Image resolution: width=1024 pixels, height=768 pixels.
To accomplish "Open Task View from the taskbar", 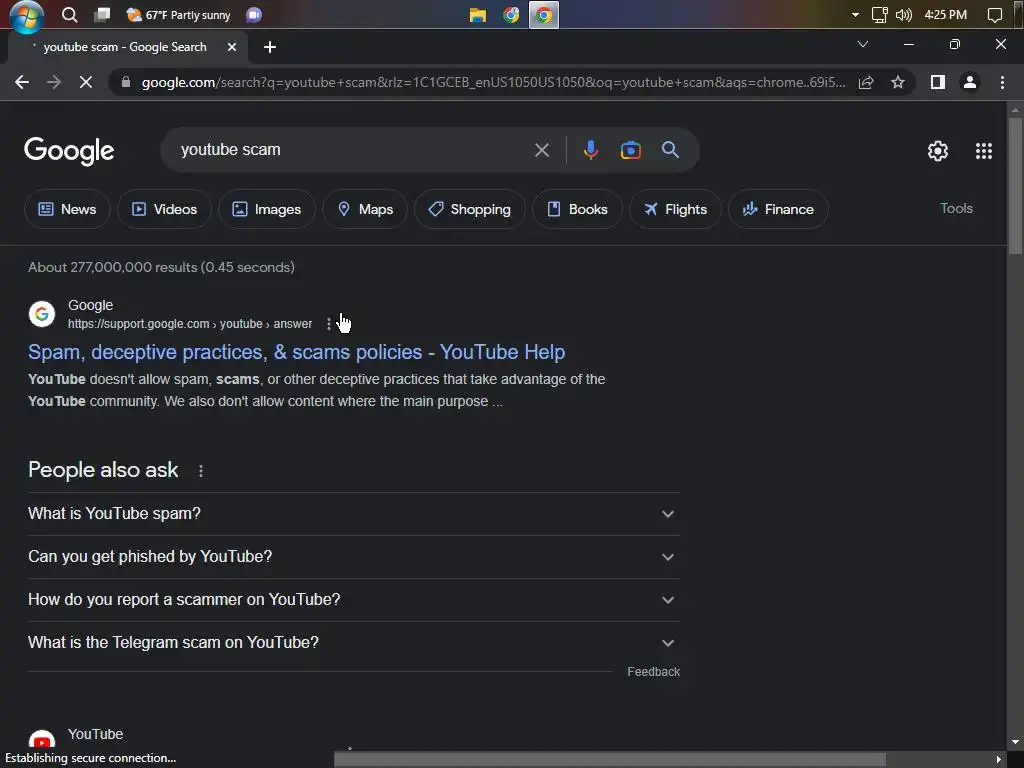I will pyautogui.click(x=102, y=14).
